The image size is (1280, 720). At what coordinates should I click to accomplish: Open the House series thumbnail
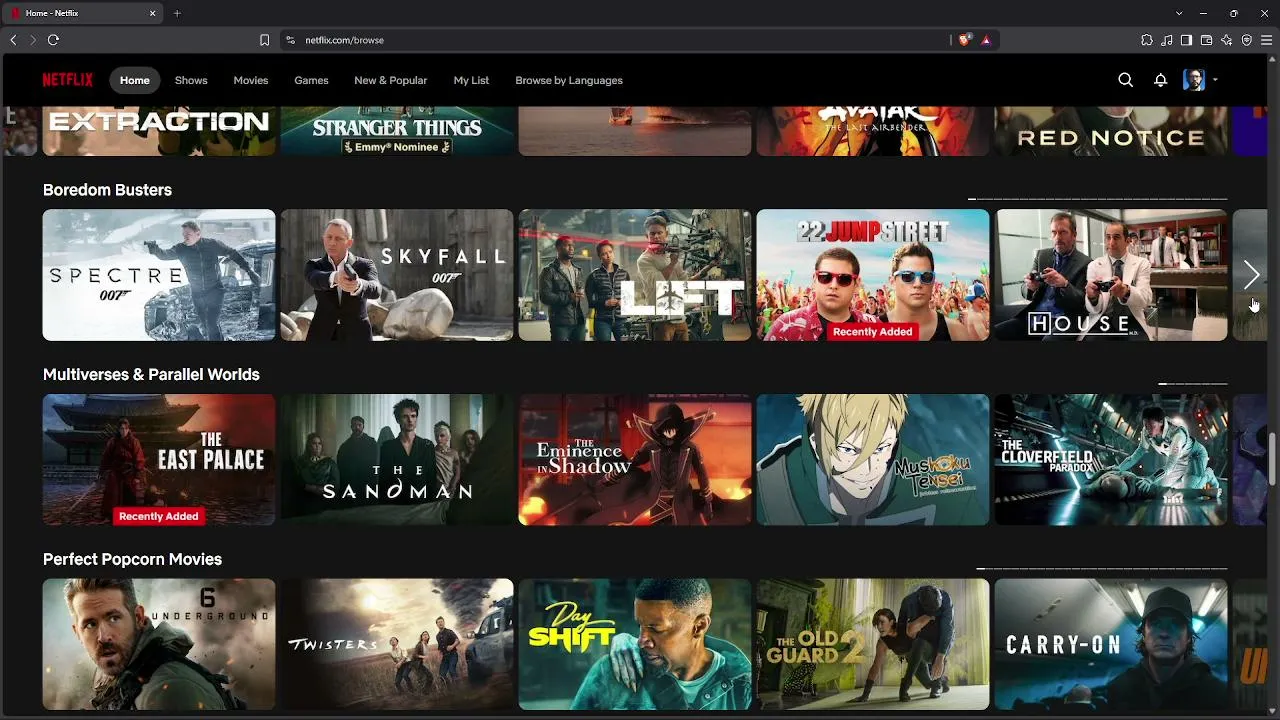[1111, 275]
